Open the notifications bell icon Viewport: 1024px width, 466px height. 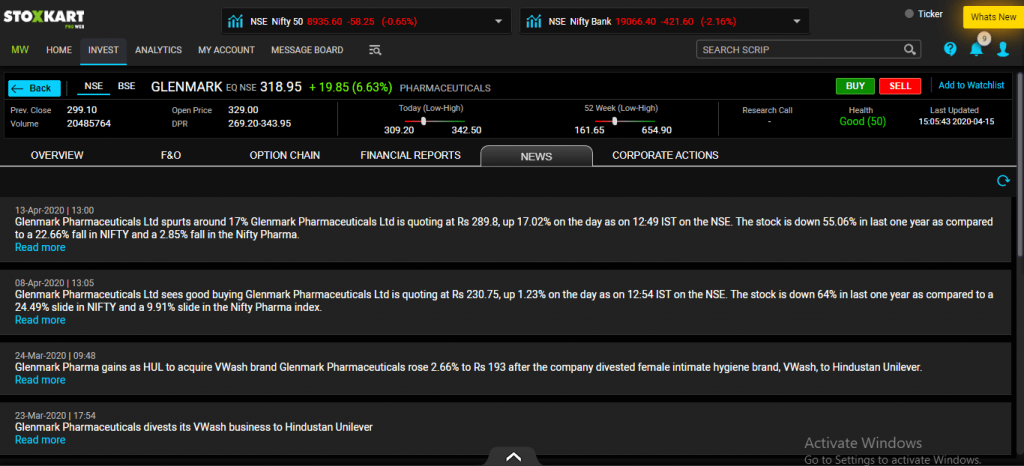pyautogui.click(x=976, y=50)
